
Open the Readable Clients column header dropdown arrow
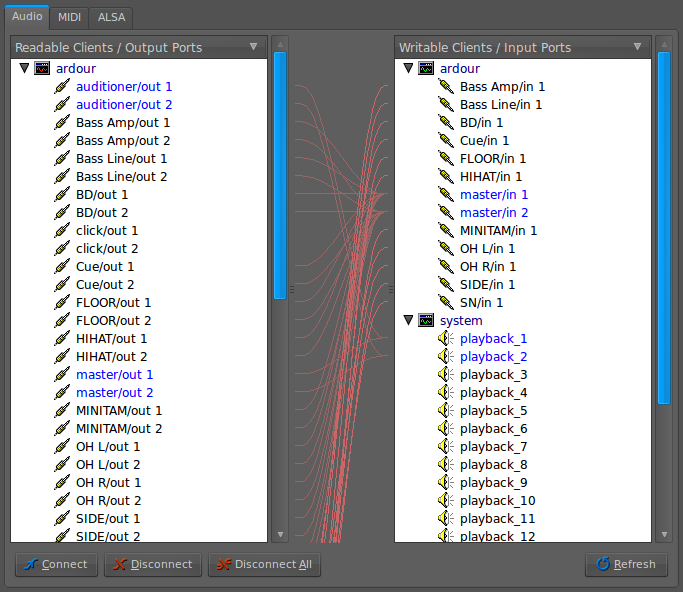click(x=254, y=47)
